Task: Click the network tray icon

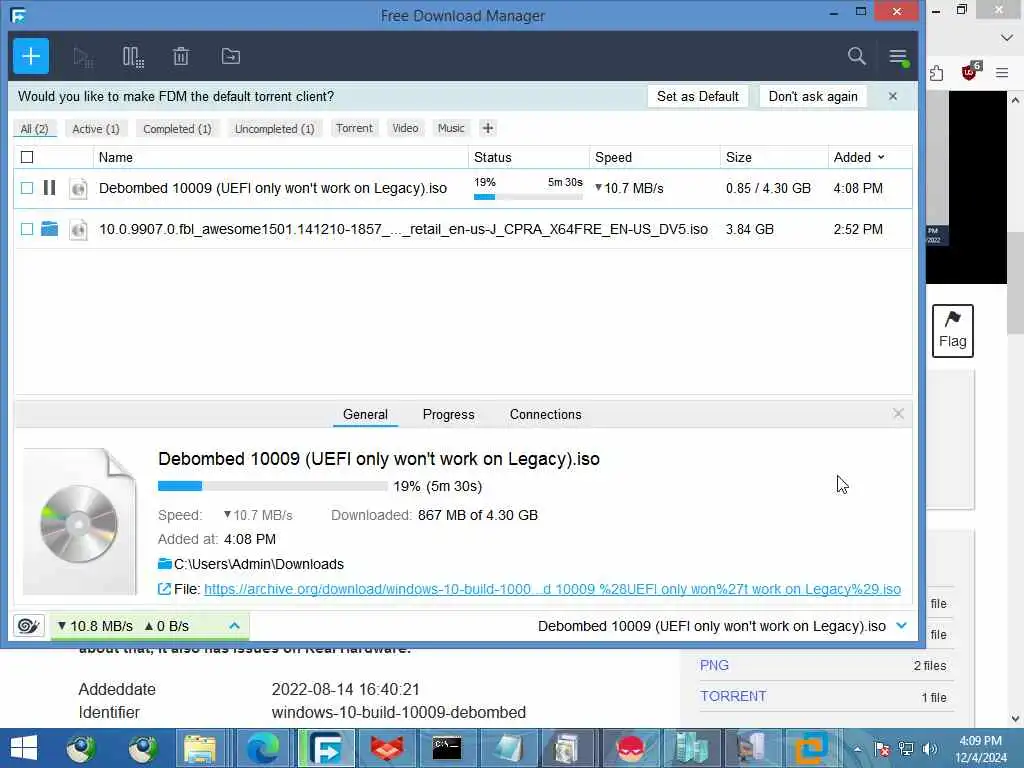Action: [x=906, y=749]
